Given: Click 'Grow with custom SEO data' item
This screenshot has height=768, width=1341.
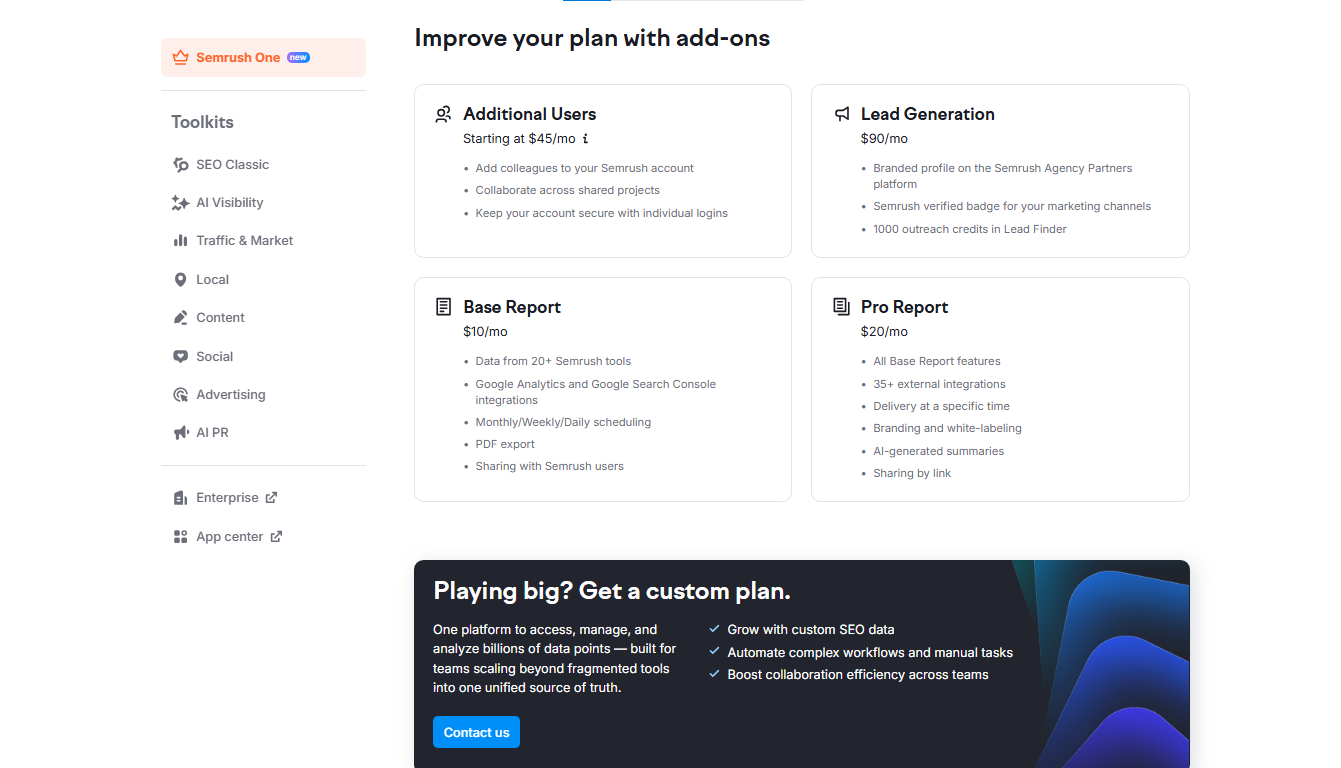Looking at the screenshot, I should (x=810, y=629).
